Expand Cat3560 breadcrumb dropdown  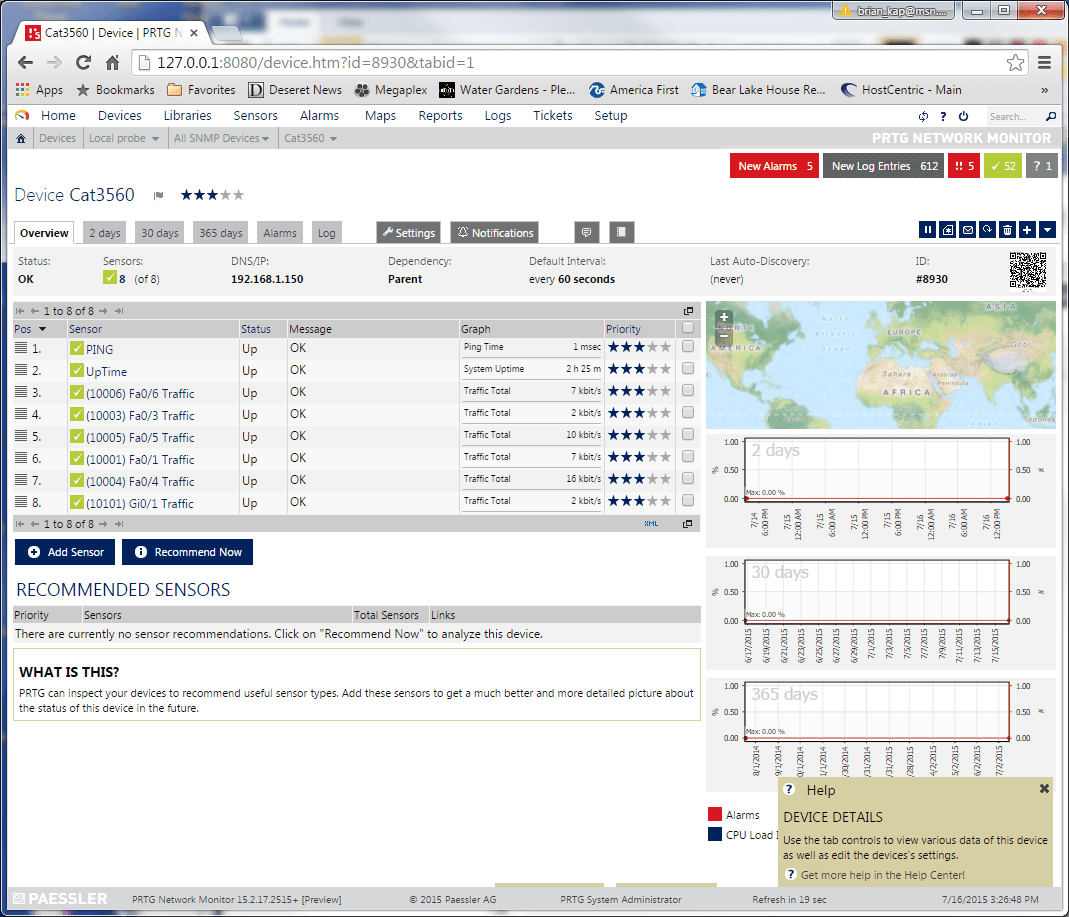[333, 139]
